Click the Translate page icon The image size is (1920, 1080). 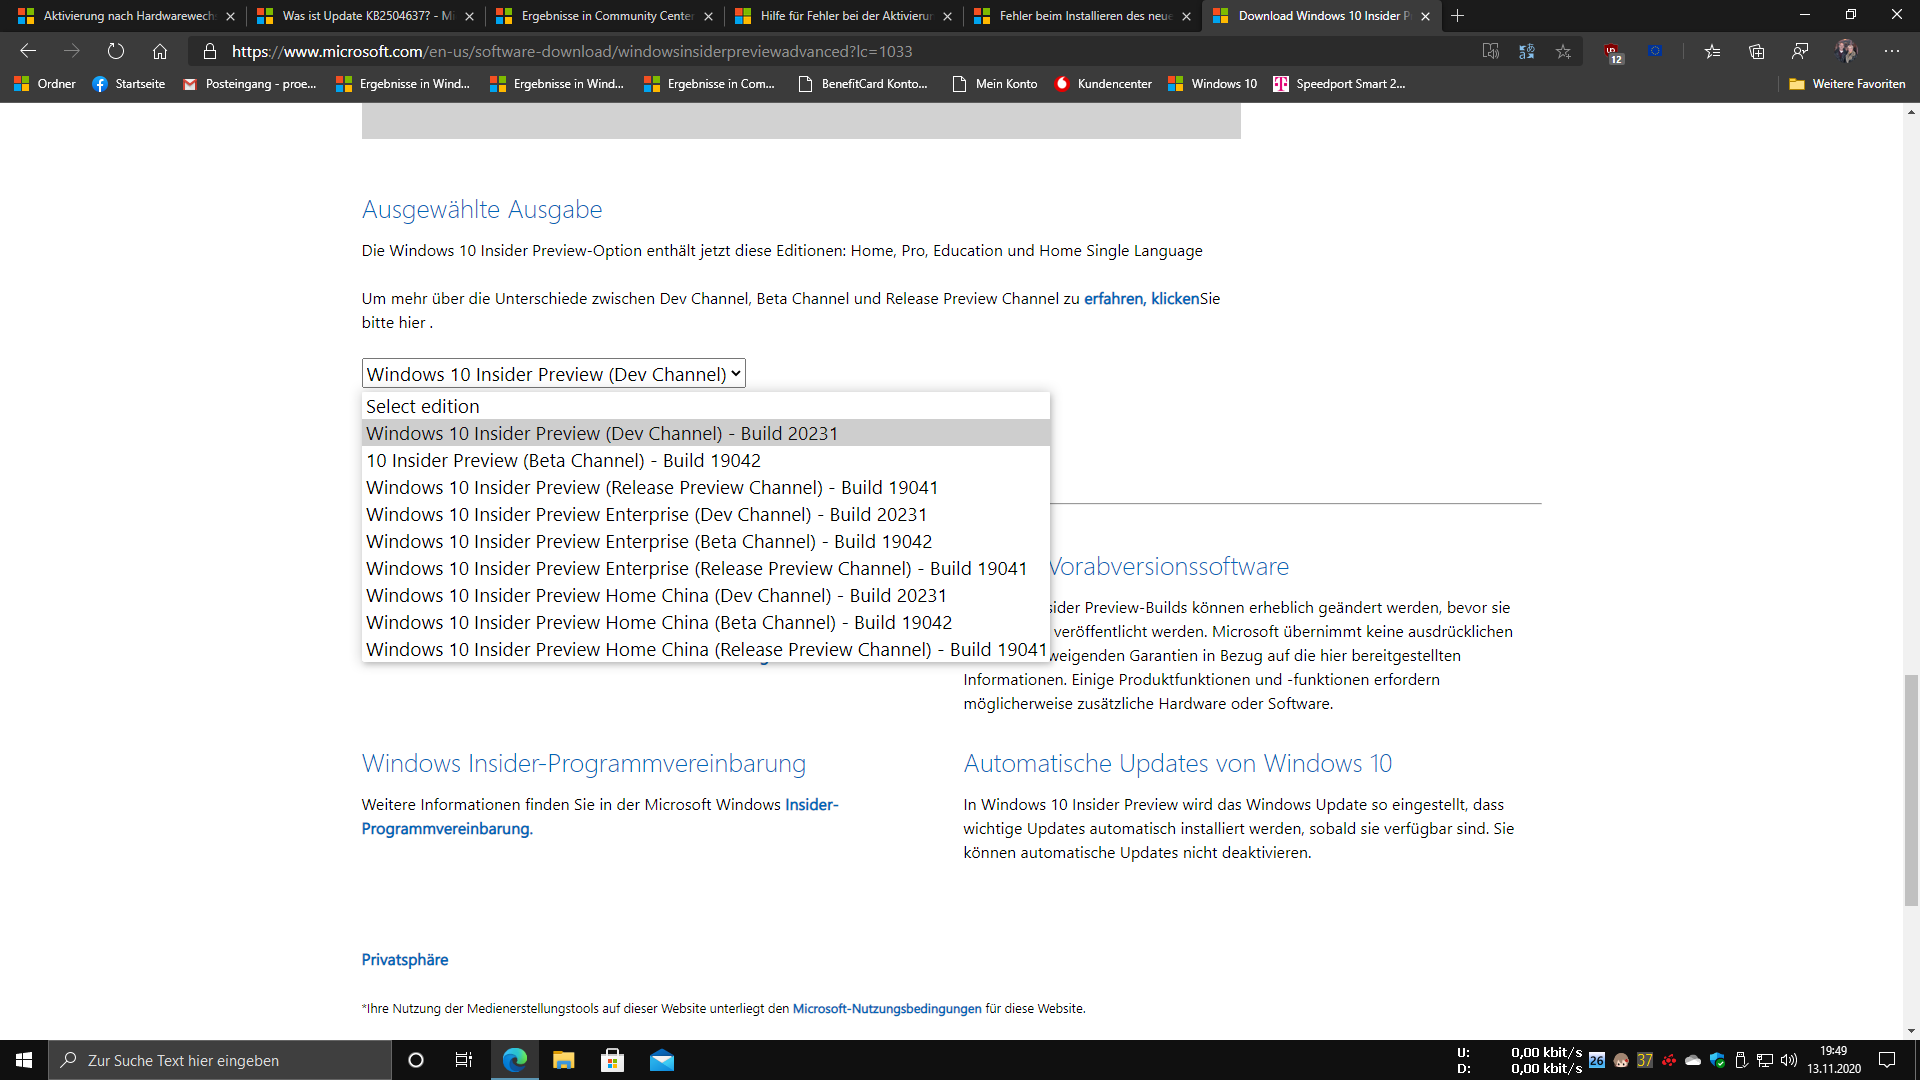(x=1526, y=51)
